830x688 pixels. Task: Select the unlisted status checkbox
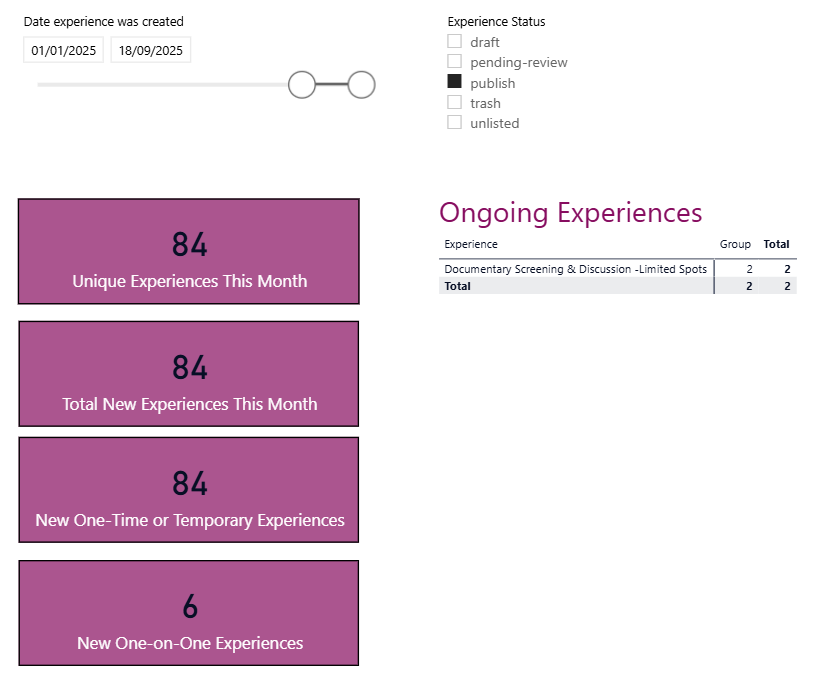click(x=455, y=122)
